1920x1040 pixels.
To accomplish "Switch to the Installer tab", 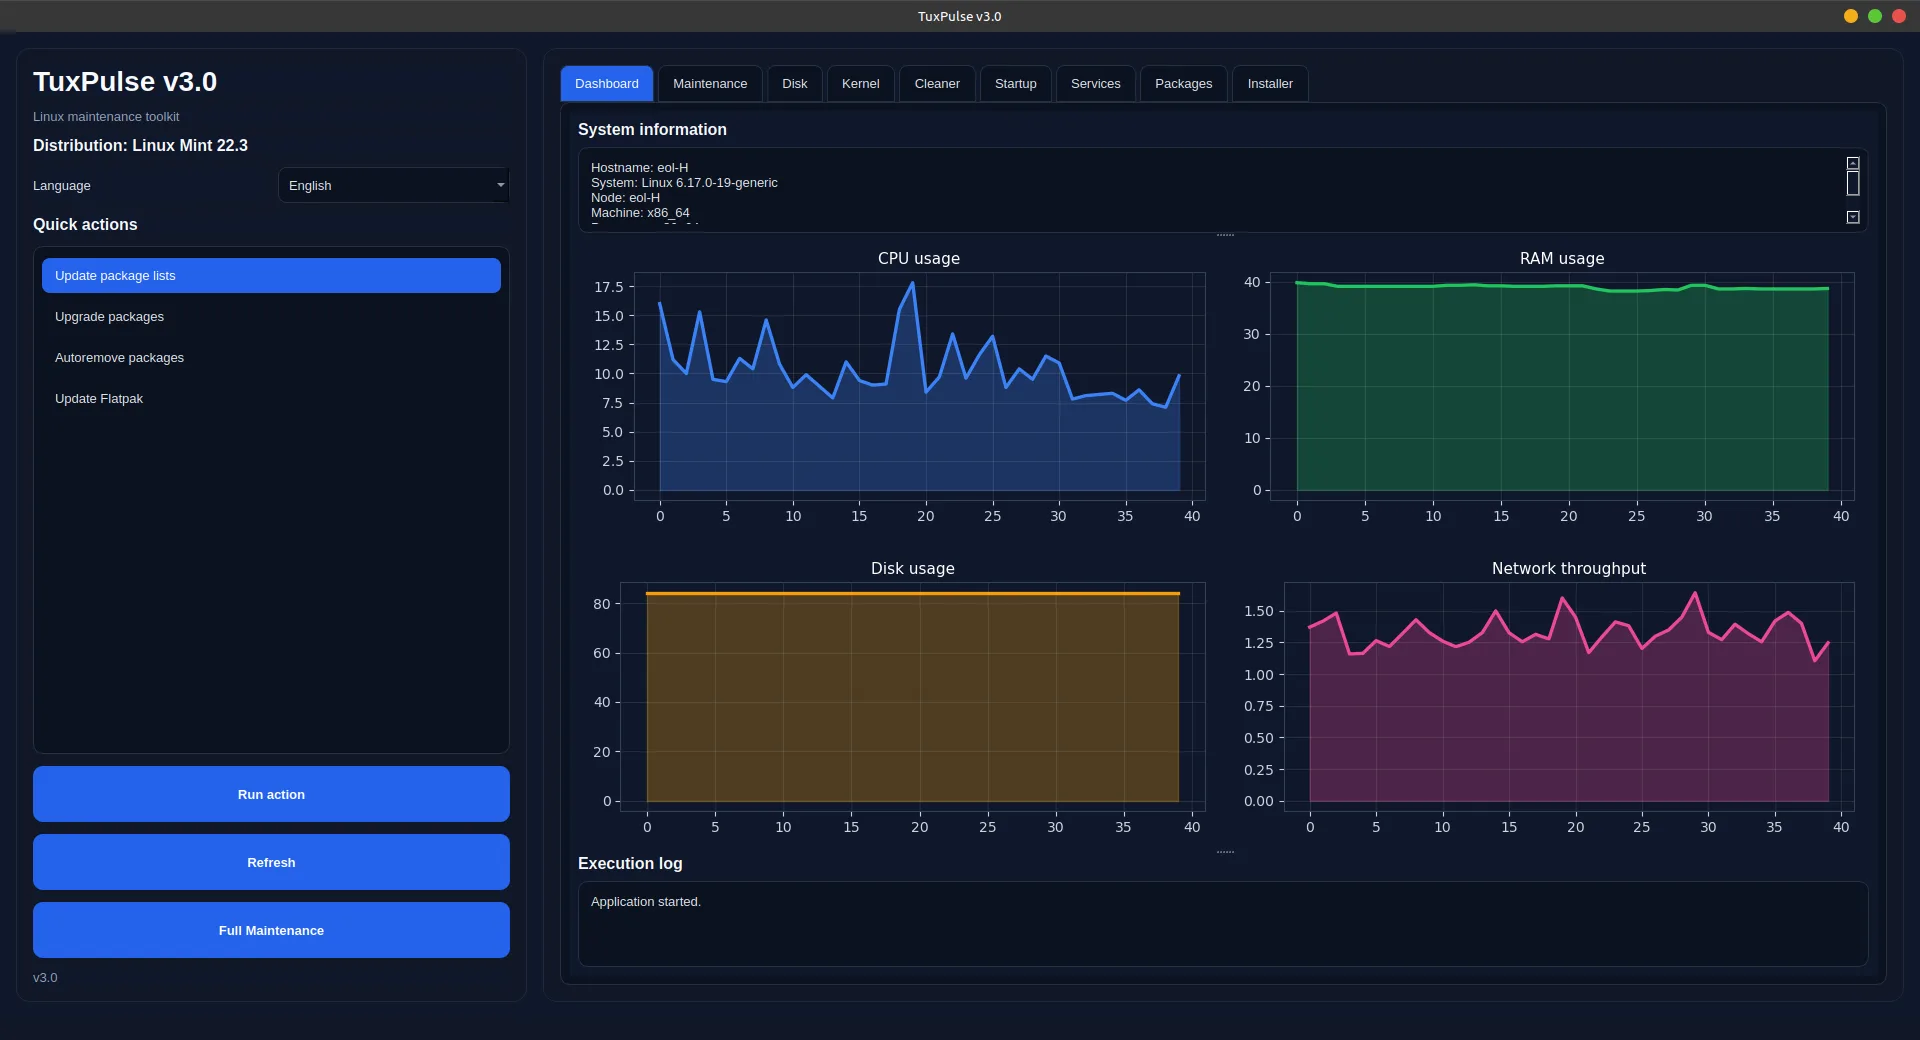I will click(1269, 83).
